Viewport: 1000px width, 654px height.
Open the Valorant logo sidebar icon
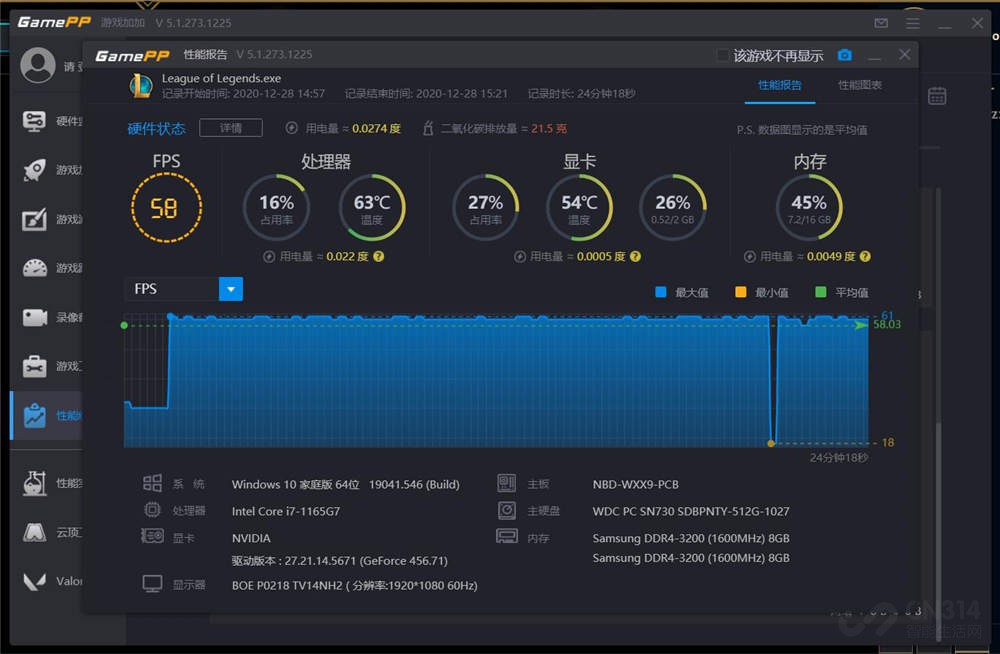34,581
